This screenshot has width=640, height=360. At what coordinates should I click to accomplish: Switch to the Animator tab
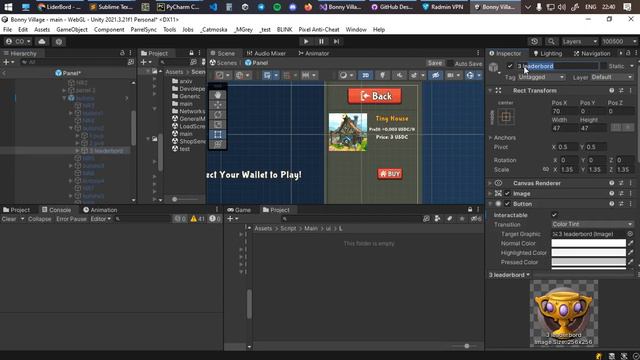(313, 53)
